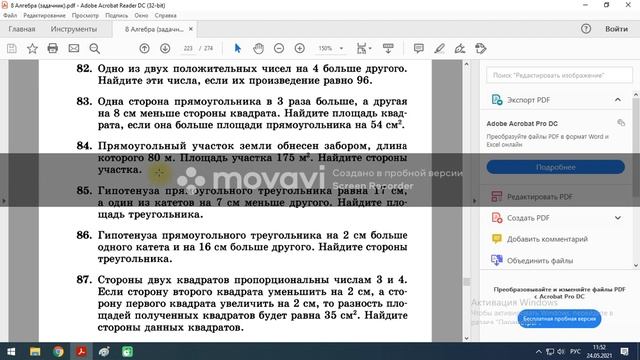Open the Редактирование menu

click(44, 16)
